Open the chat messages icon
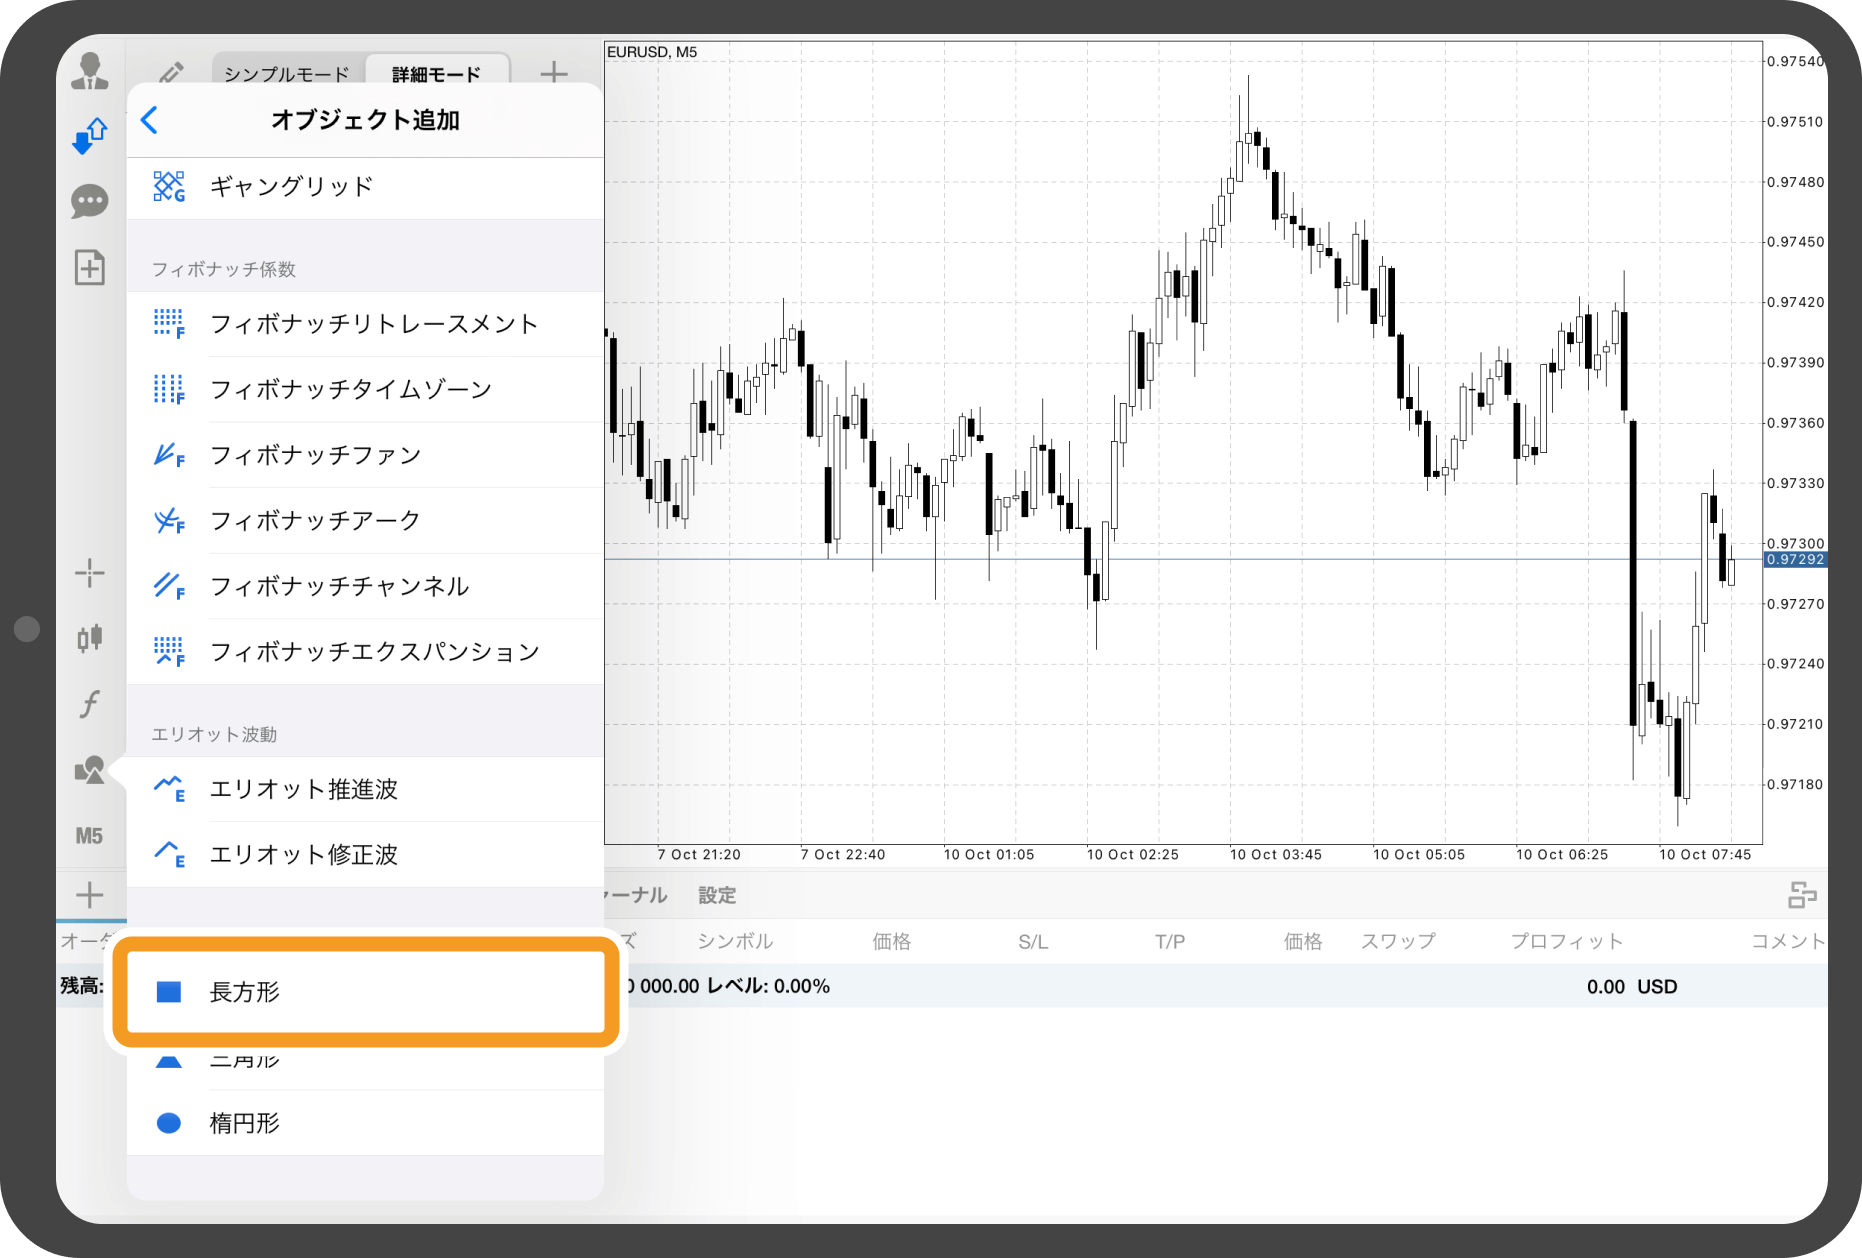This screenshot has width=1862, height=1258. 90,201
